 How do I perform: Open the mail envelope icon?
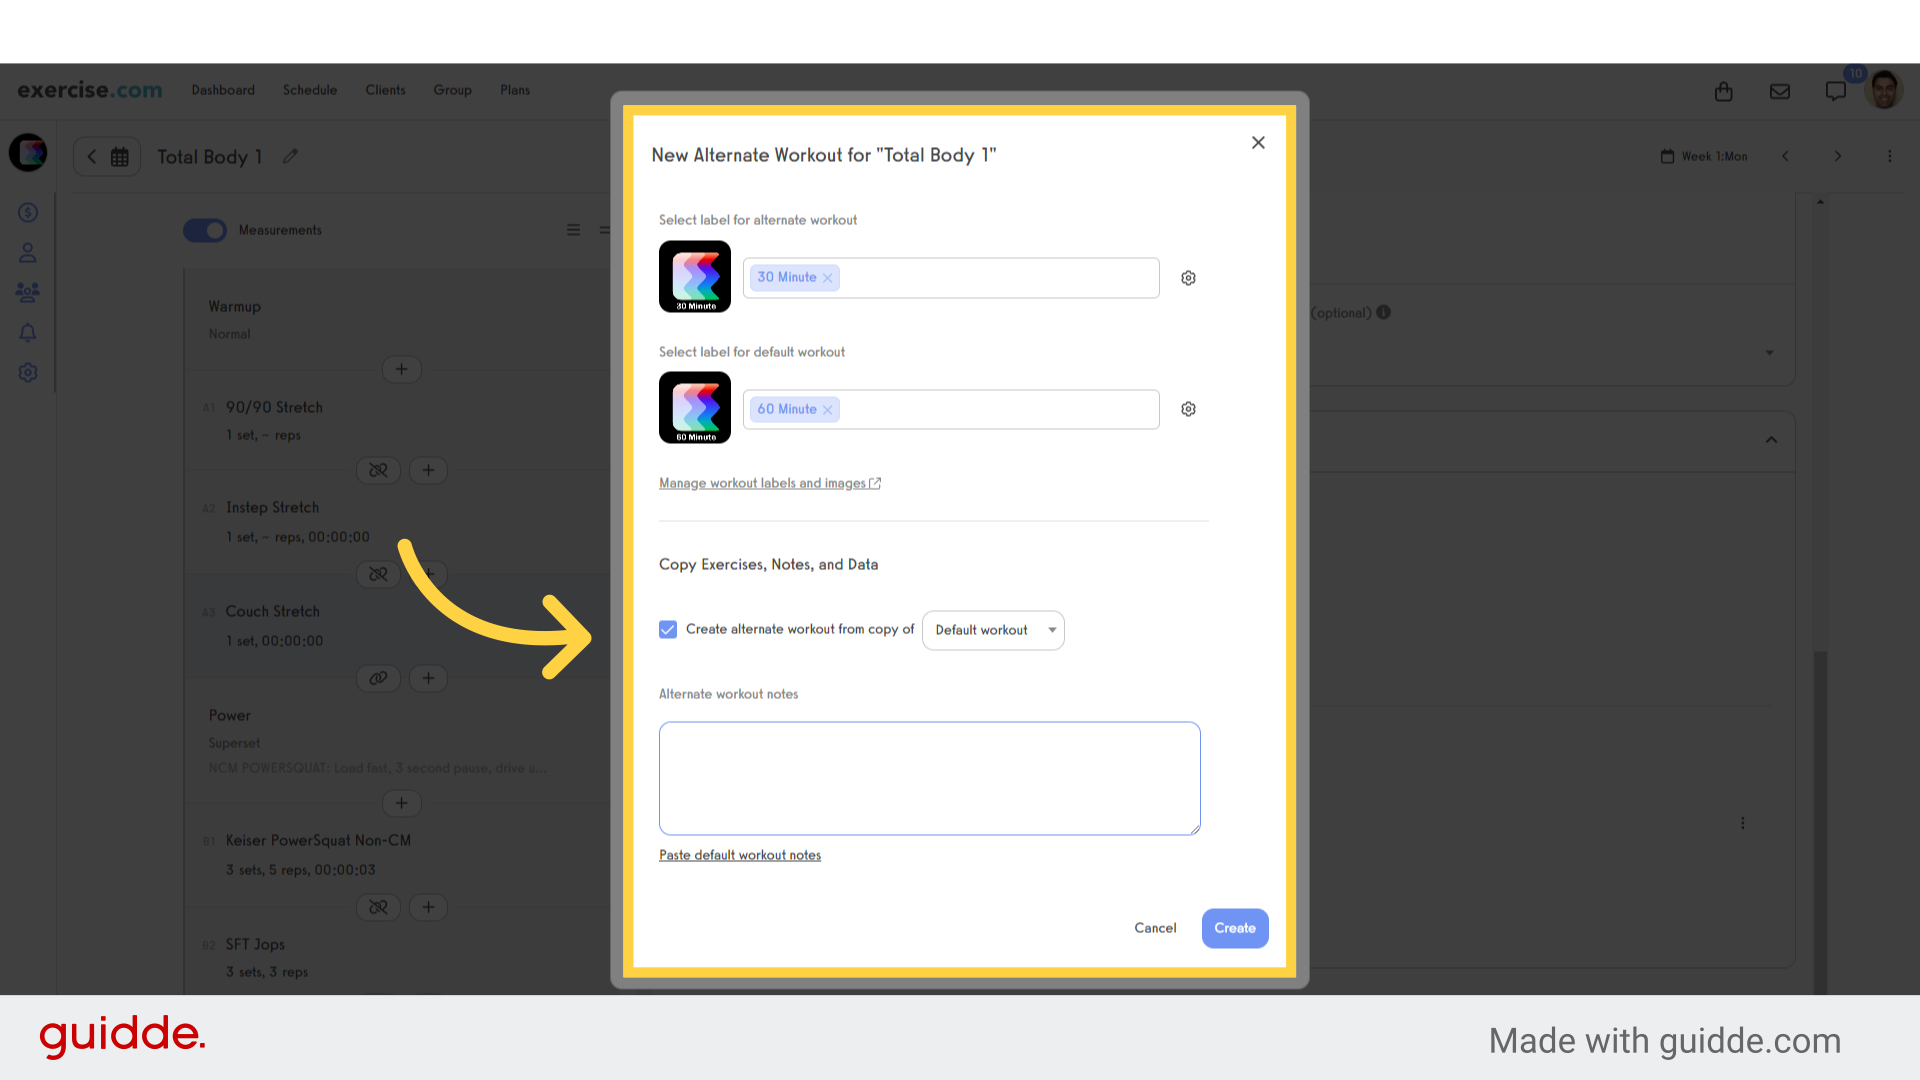(x=1779, y=91)
